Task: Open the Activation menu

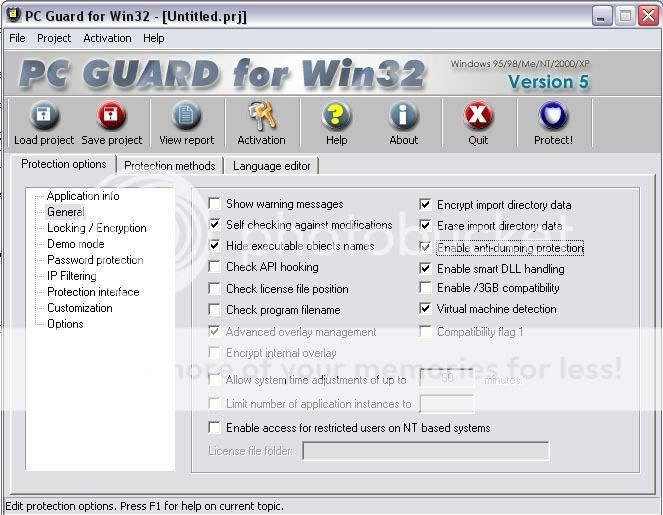Action: (107, 38)
